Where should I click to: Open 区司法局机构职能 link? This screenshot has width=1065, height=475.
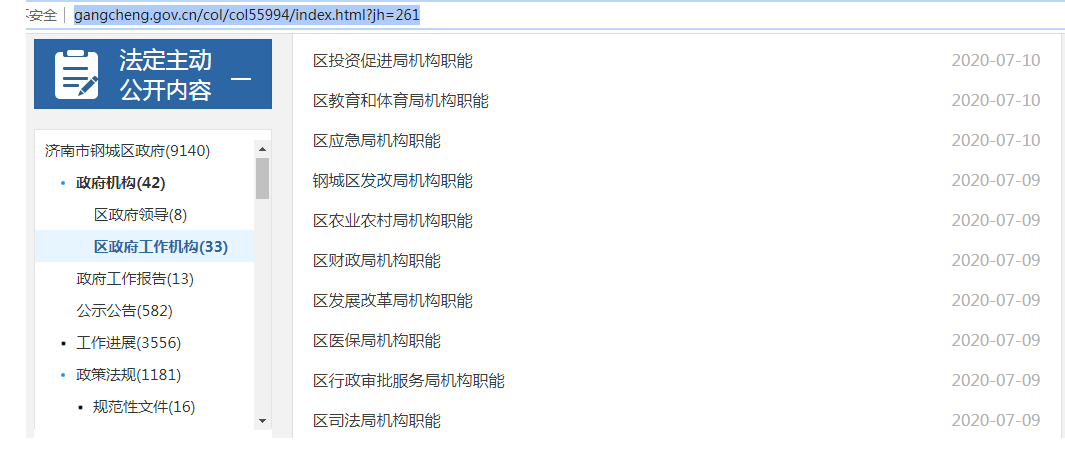(x=376, y=421)
